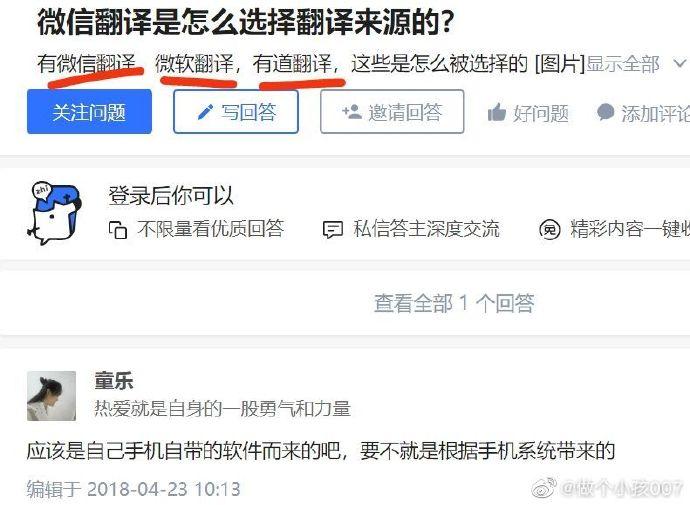Viewport: 690px width, 505px height.
Task: Click the 关注问题 button
Action: 89,112
